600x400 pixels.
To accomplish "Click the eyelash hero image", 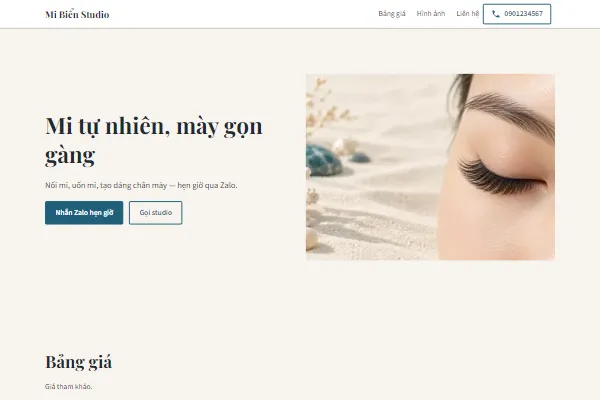I will 430,167.
